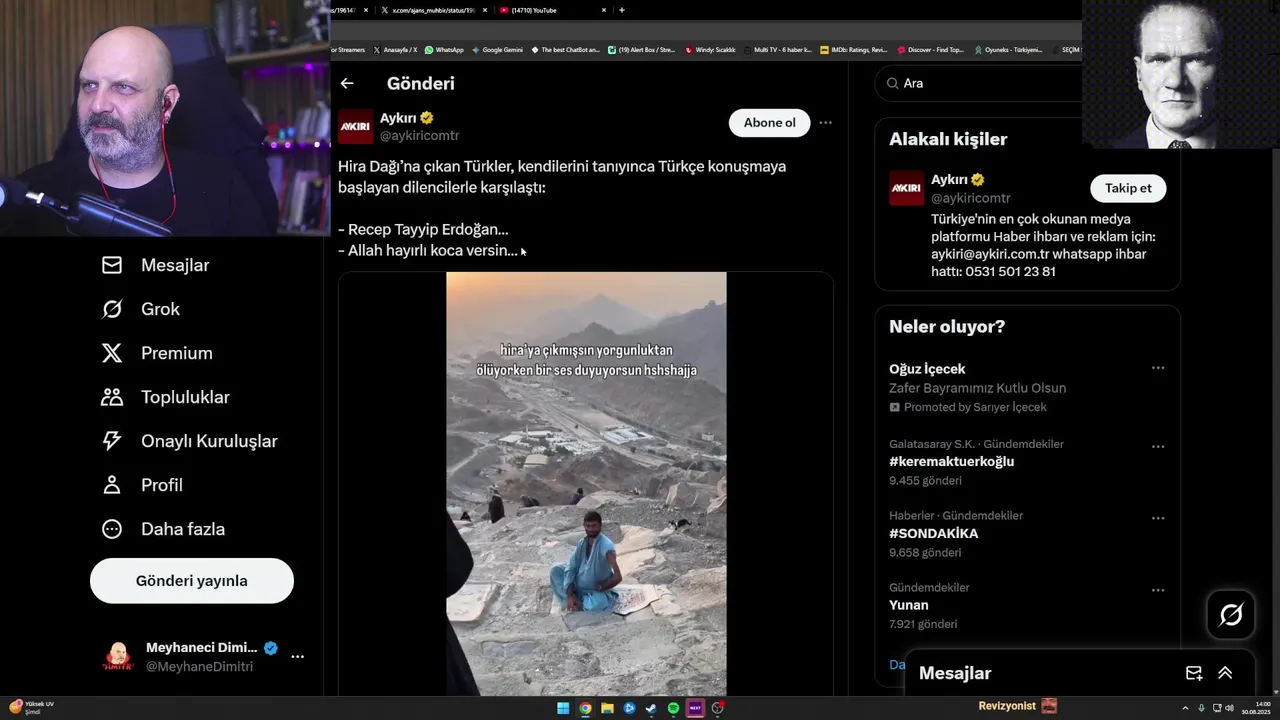This screenshot has height=720, width=1280.
Task: Close the x.com/ajans_muhbir tab
Action: tap(484, 10)
